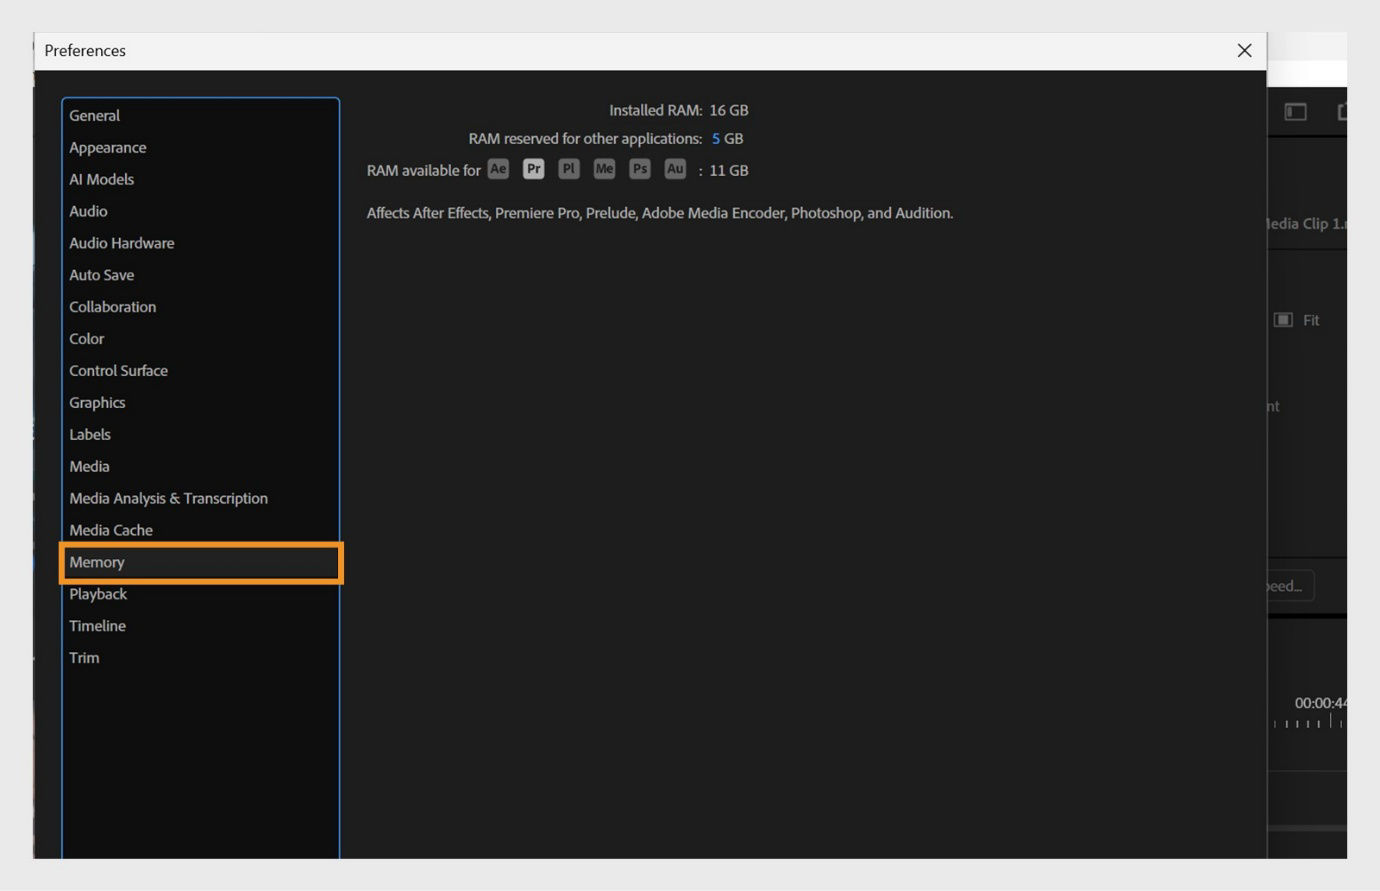
Task: Open the Fit zoom level dropdown
Action: click(x=1310, y=319)
